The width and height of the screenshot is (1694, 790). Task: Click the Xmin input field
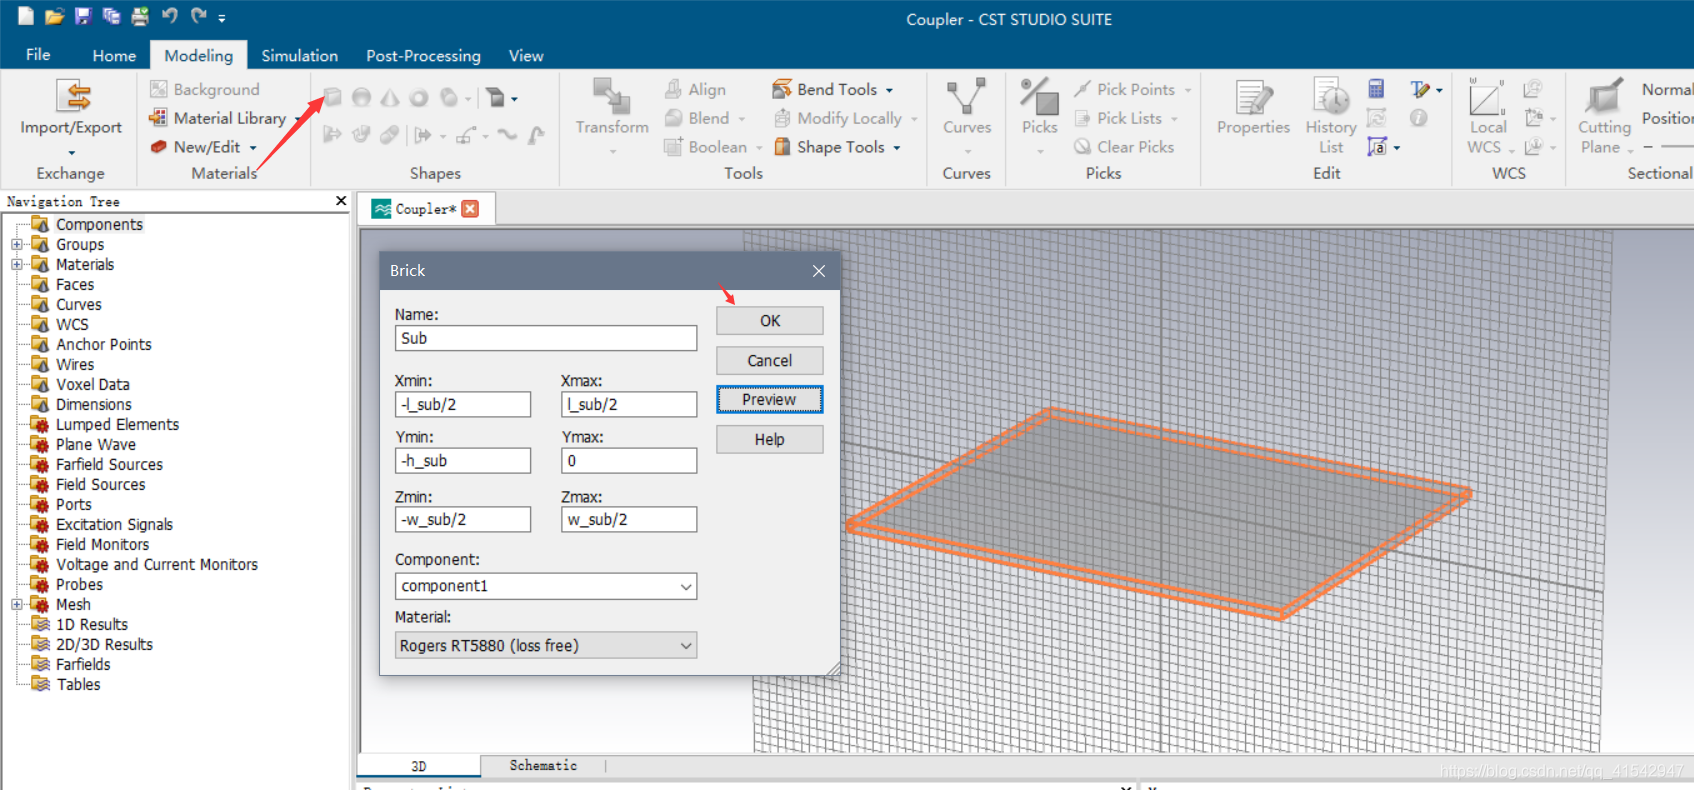[x=463, y=404]
